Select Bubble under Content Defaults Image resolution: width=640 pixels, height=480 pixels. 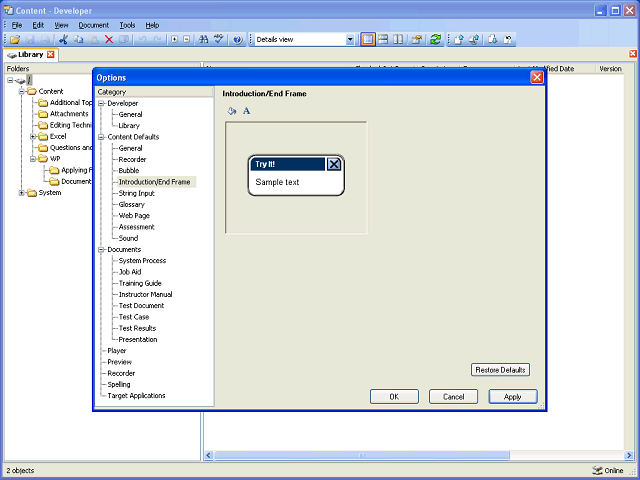pos(129,171)
